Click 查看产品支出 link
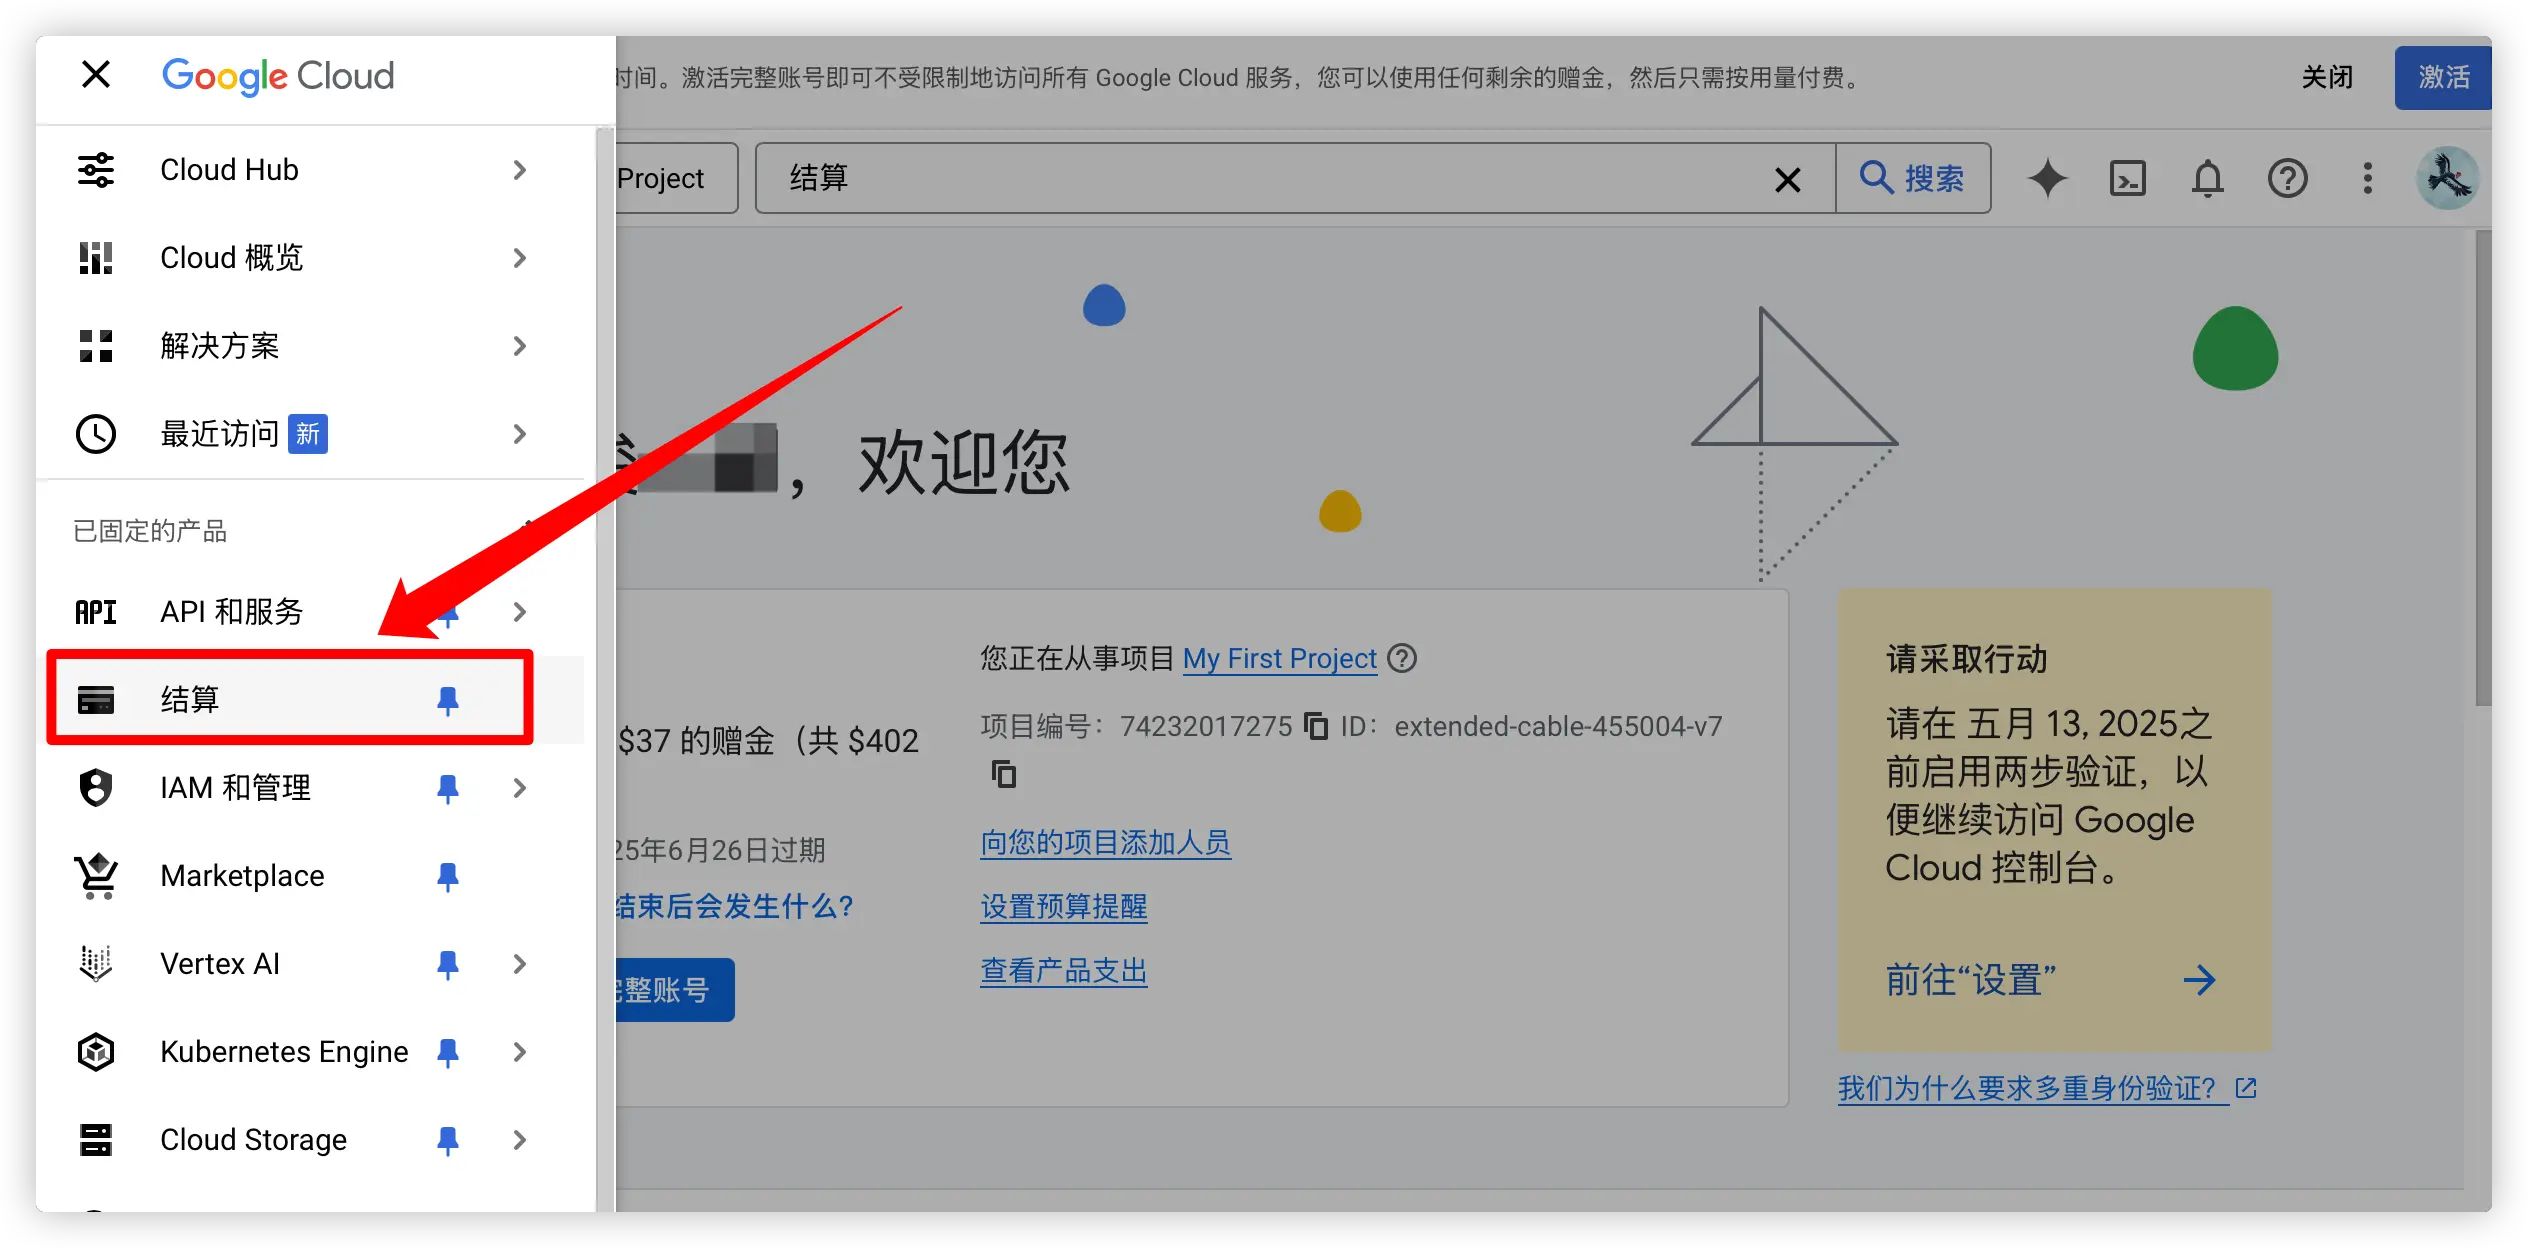The width and height of the screenshot is (2528, 1248). [1063, 970]
